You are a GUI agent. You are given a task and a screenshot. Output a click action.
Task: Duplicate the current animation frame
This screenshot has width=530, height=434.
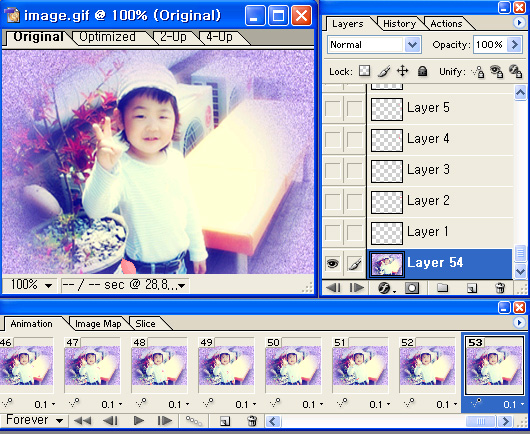click(225, 421)
